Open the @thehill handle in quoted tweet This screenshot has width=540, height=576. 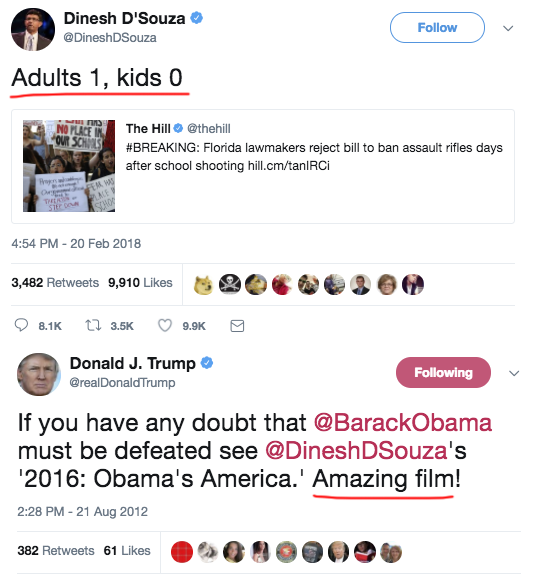pos(209,129)
